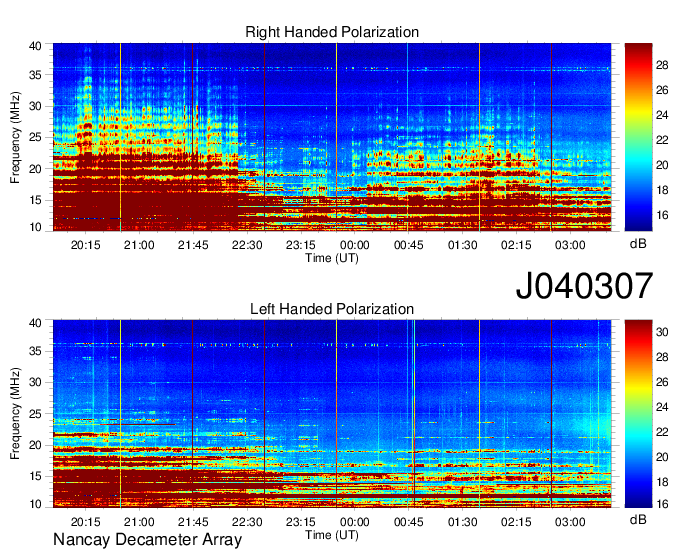Screen dimensions: 680x552
Task: Click the 20:15 time tick on Right Handed plot
Action: click(85, 245)
